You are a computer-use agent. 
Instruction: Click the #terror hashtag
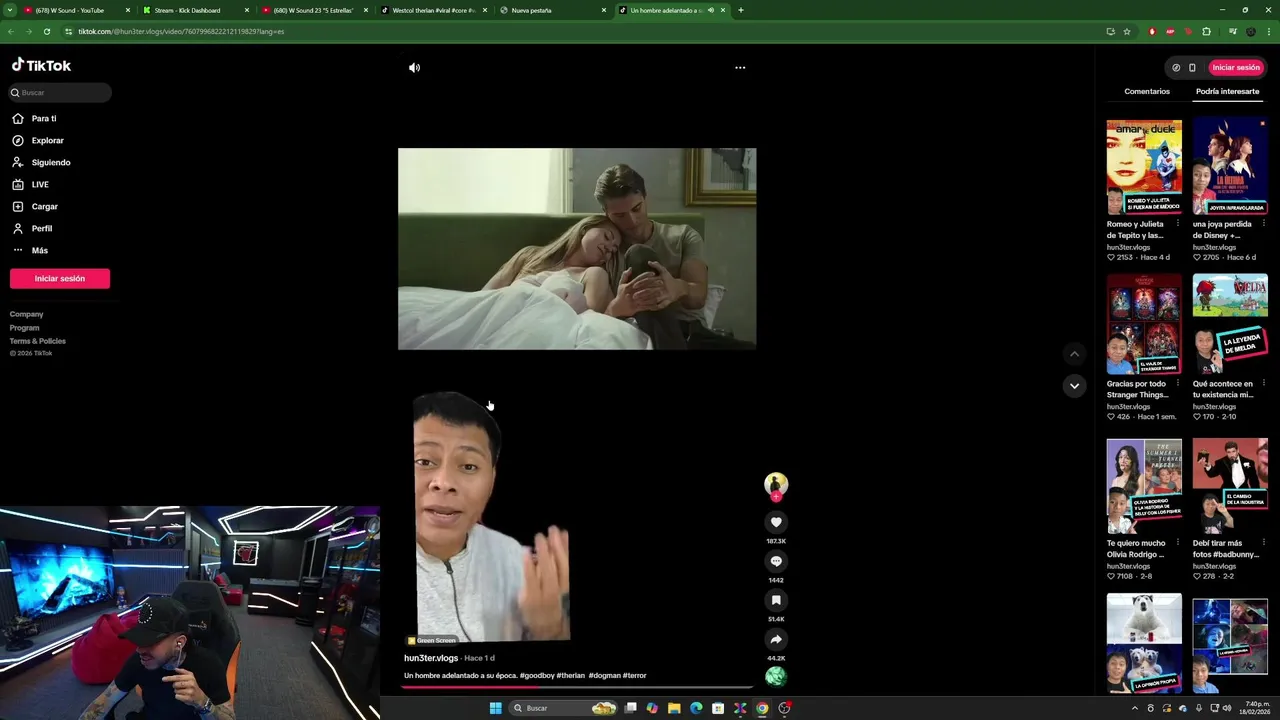[635, 676]
